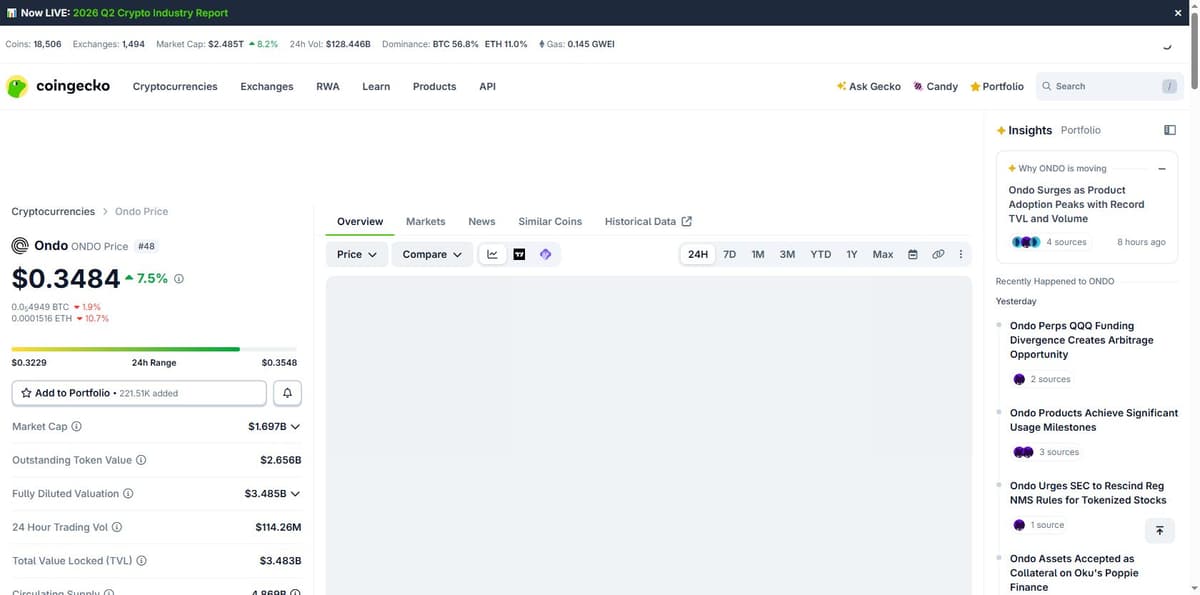This screenshot has width=1200, height=595.
Task: Click Add to Portfolio button
Action: [139, 393]
